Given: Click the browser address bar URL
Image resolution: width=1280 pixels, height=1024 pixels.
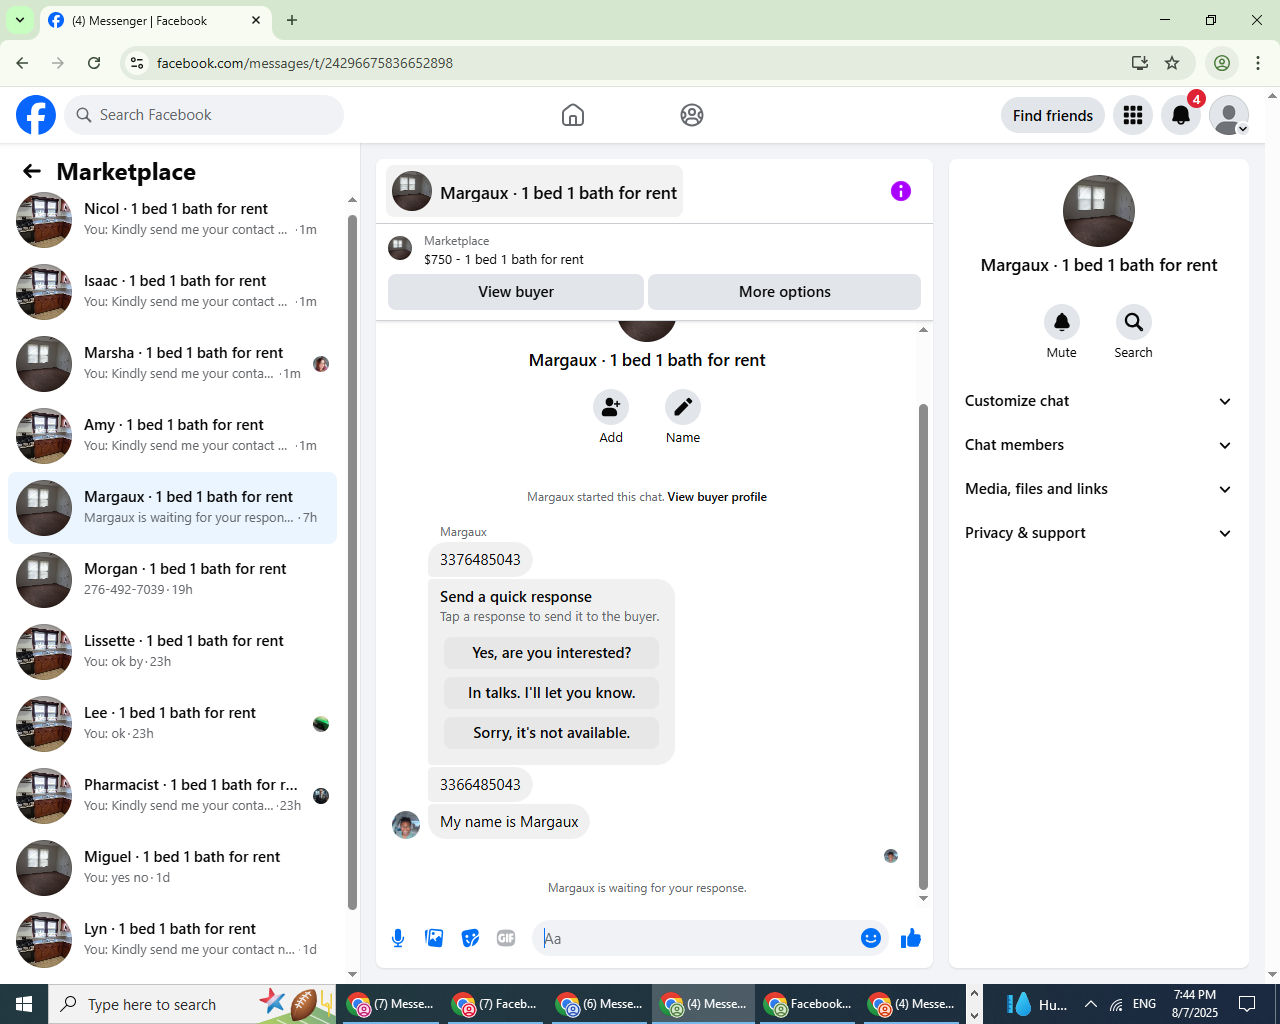Looking at the screenshot, I should point(305,63).
